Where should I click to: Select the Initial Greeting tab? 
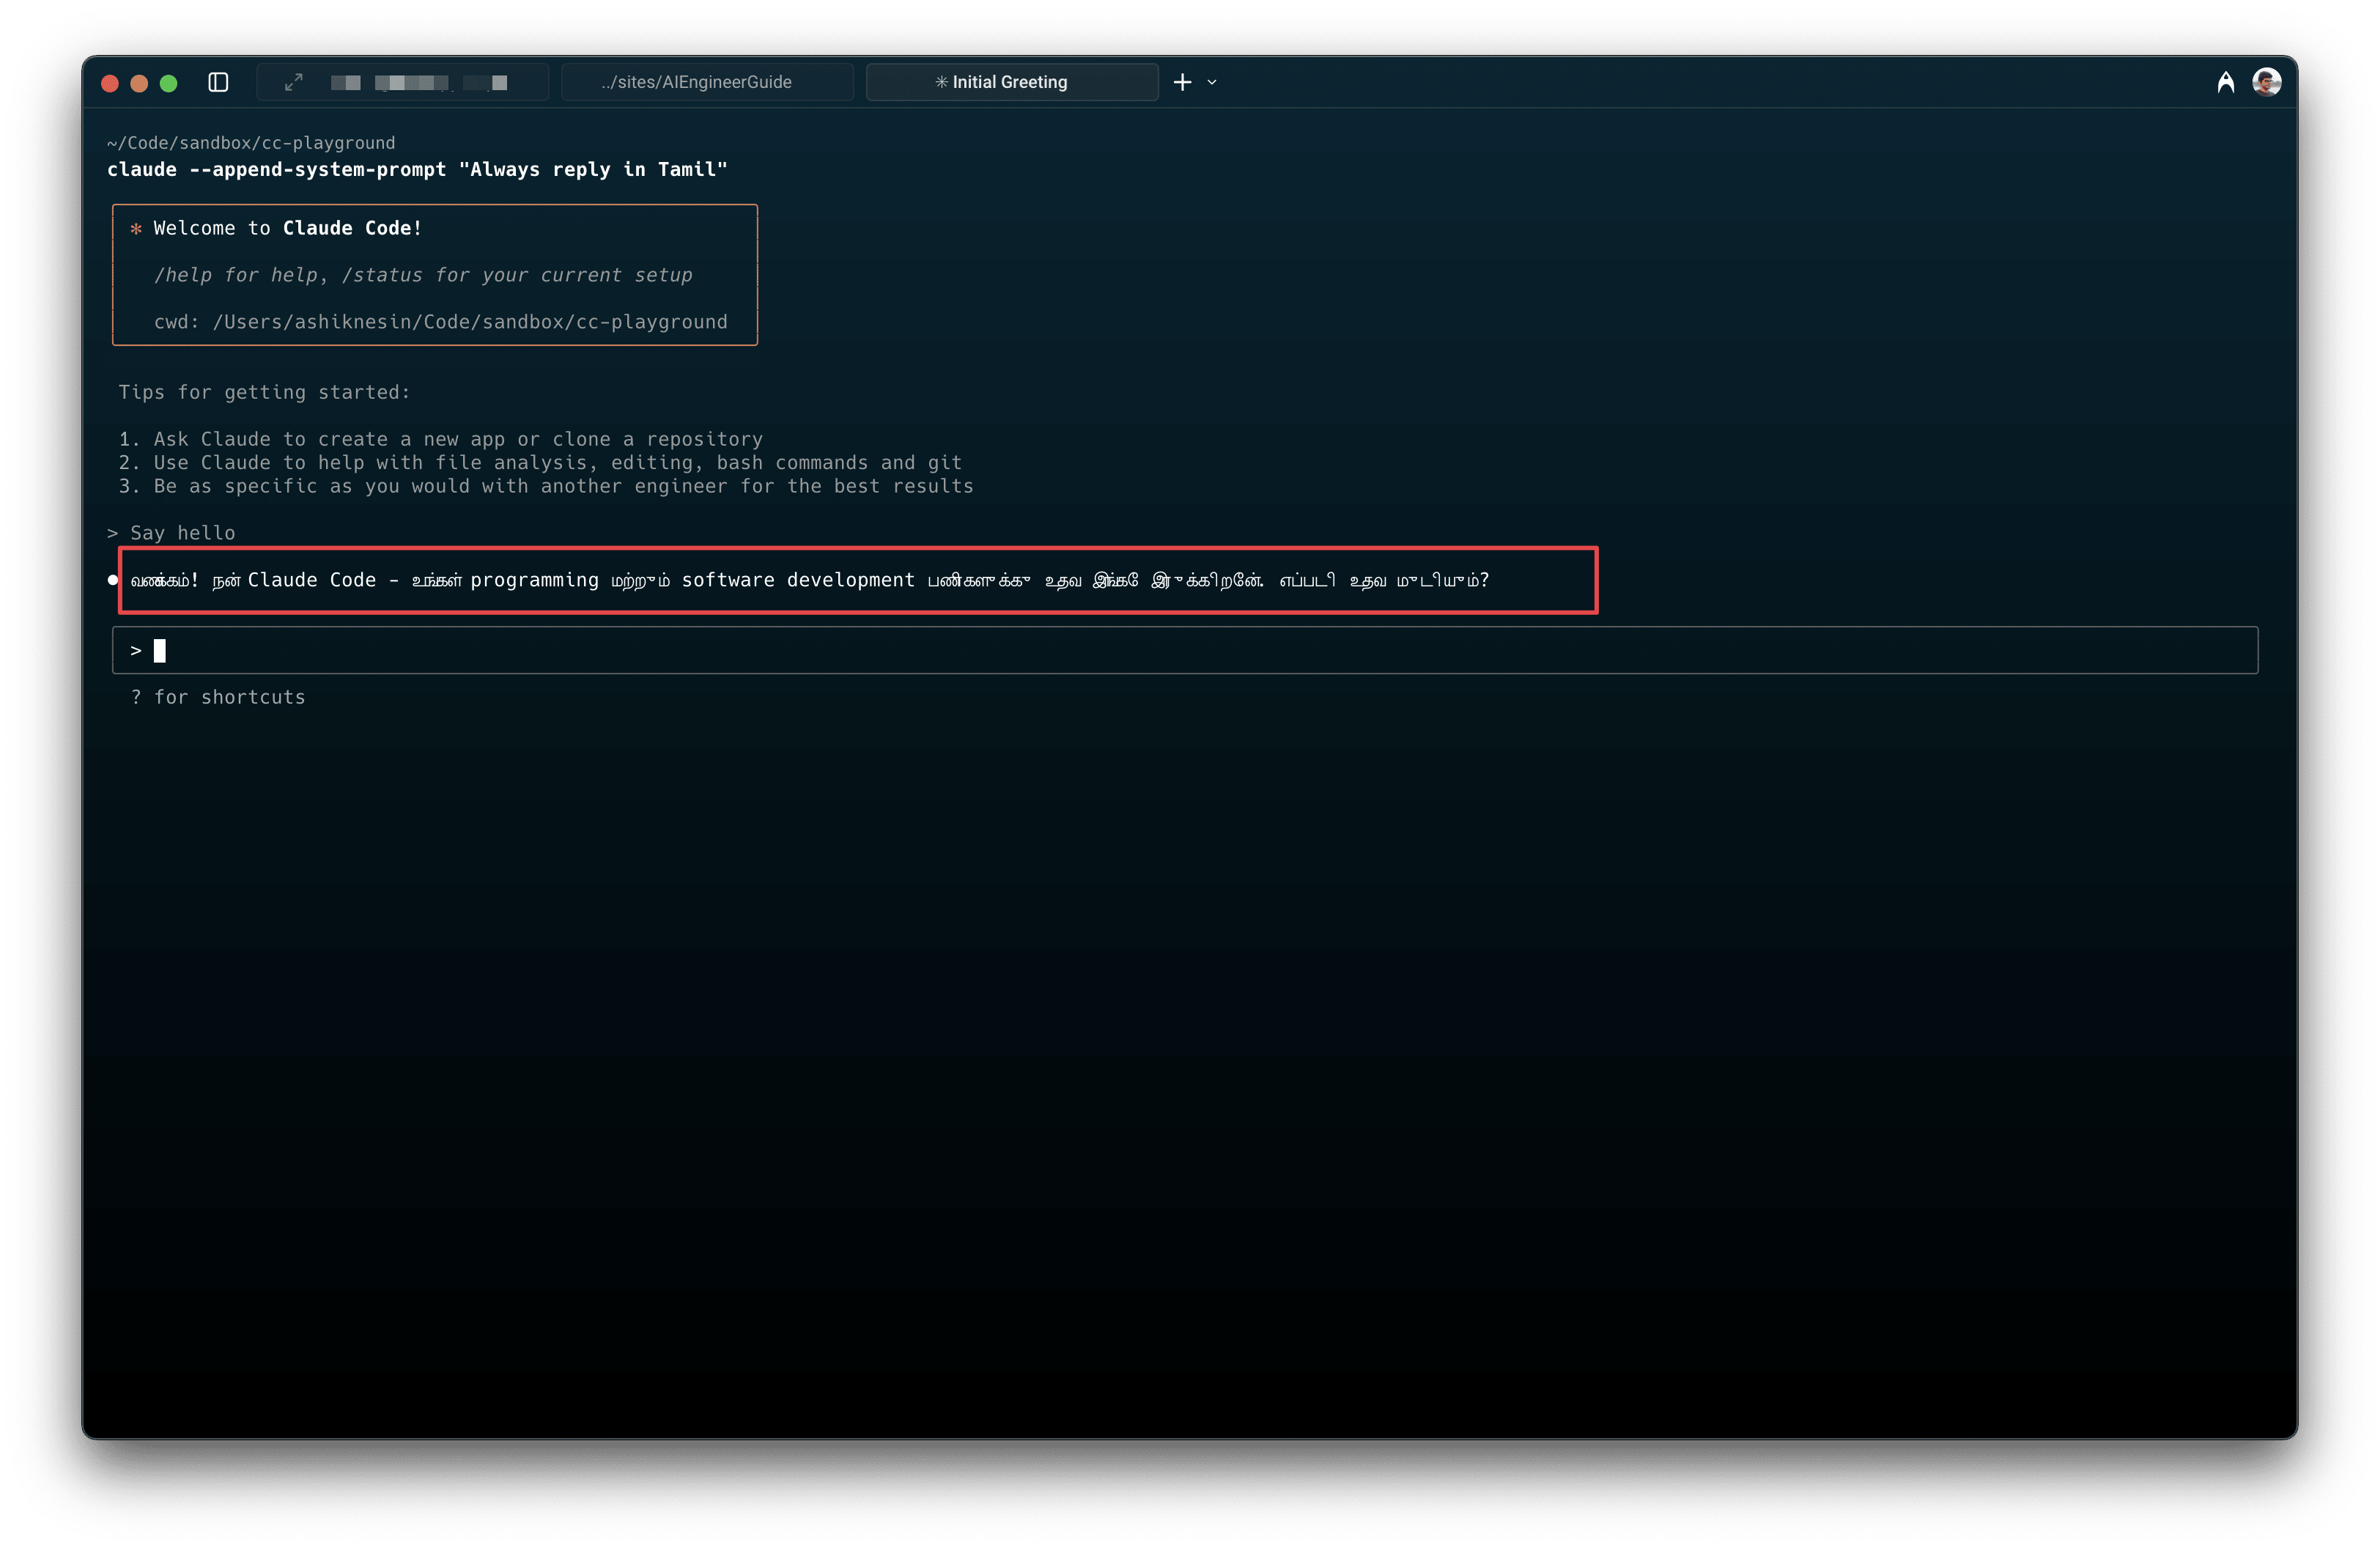pos(1012,82)
